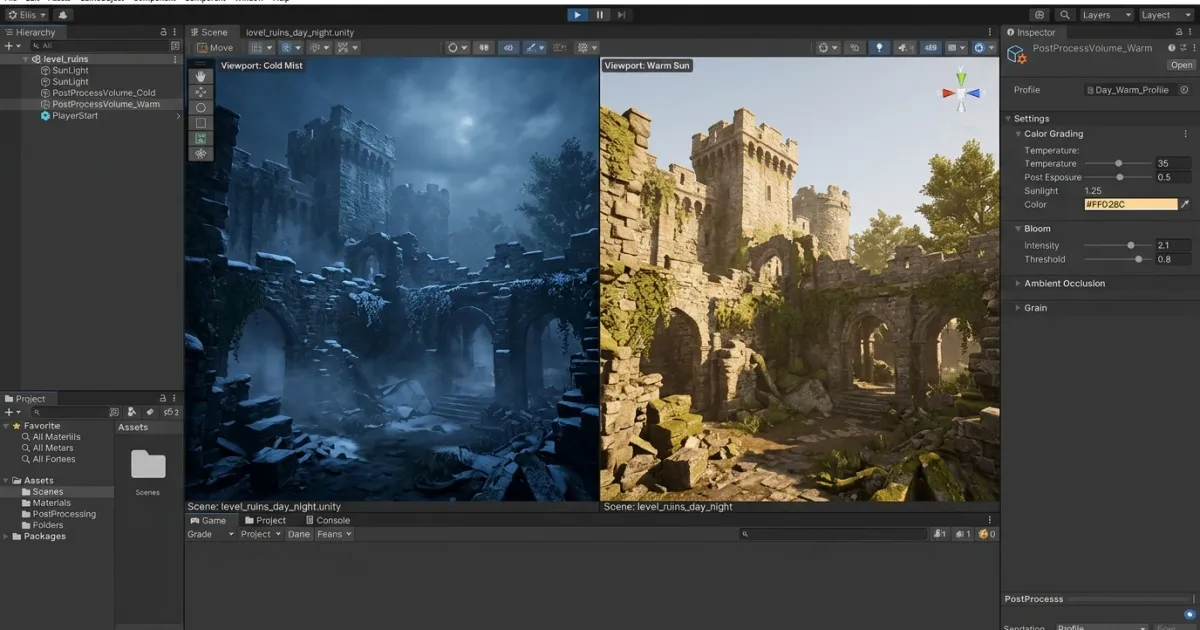Open the Gizmos dropdown in scene toolbar

click(x=984, y=47)
